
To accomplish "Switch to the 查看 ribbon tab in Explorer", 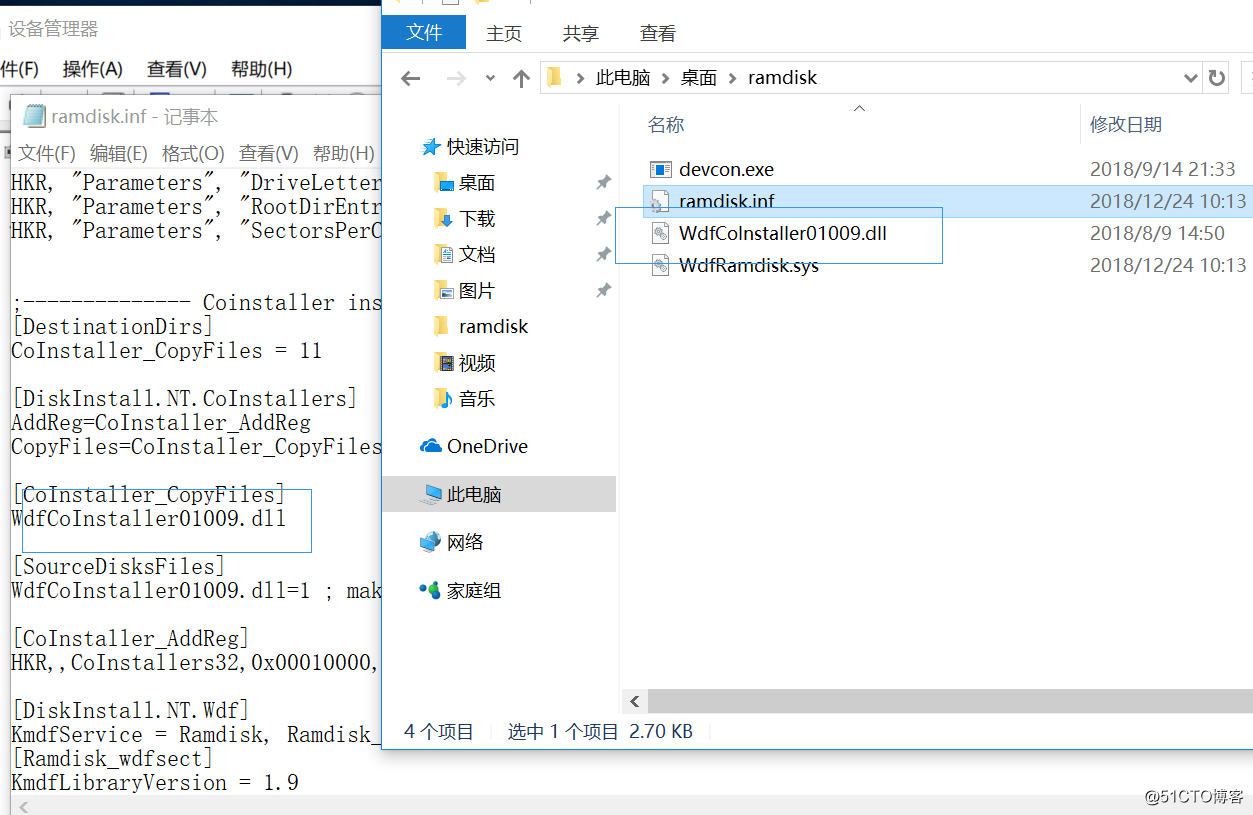I will pos(657,33).
